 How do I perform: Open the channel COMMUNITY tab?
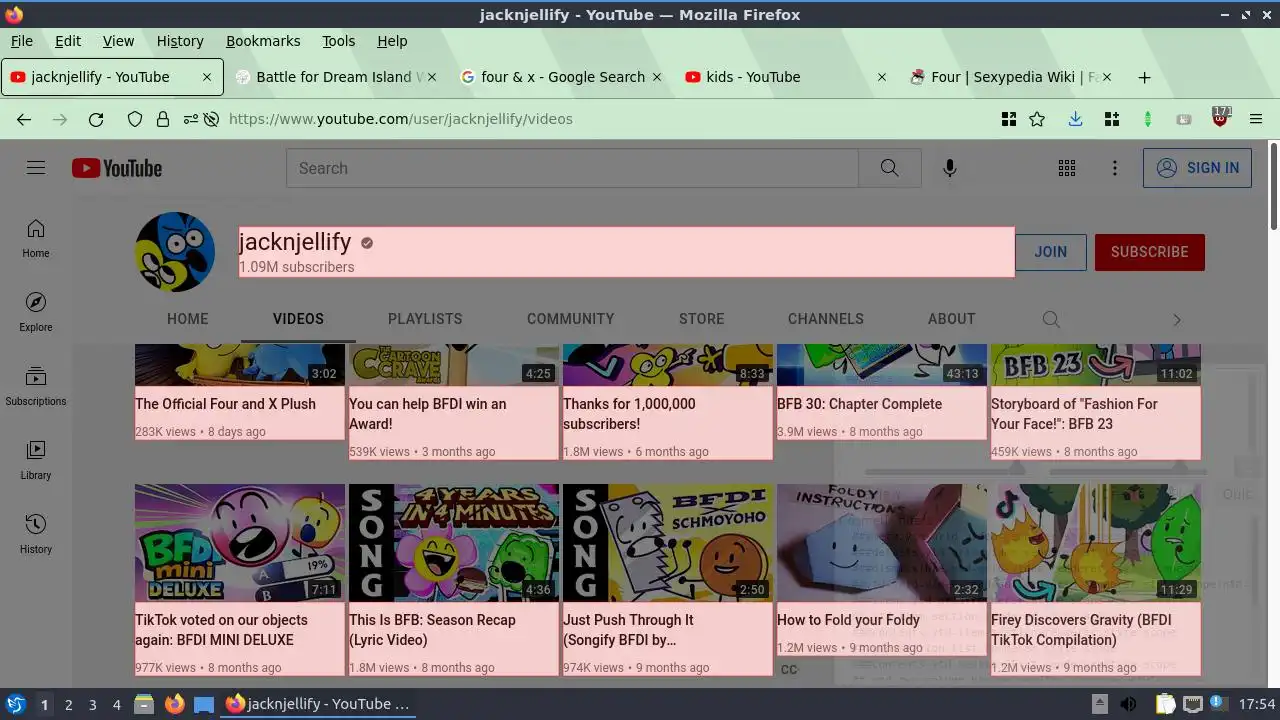click(x=571, y=319)
